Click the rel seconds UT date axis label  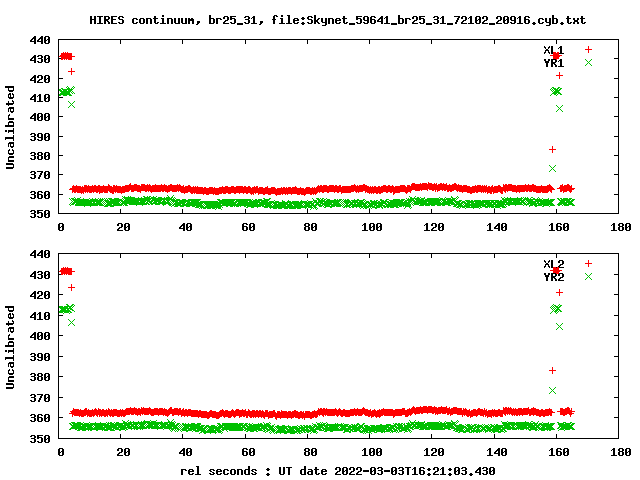[338, 471]
